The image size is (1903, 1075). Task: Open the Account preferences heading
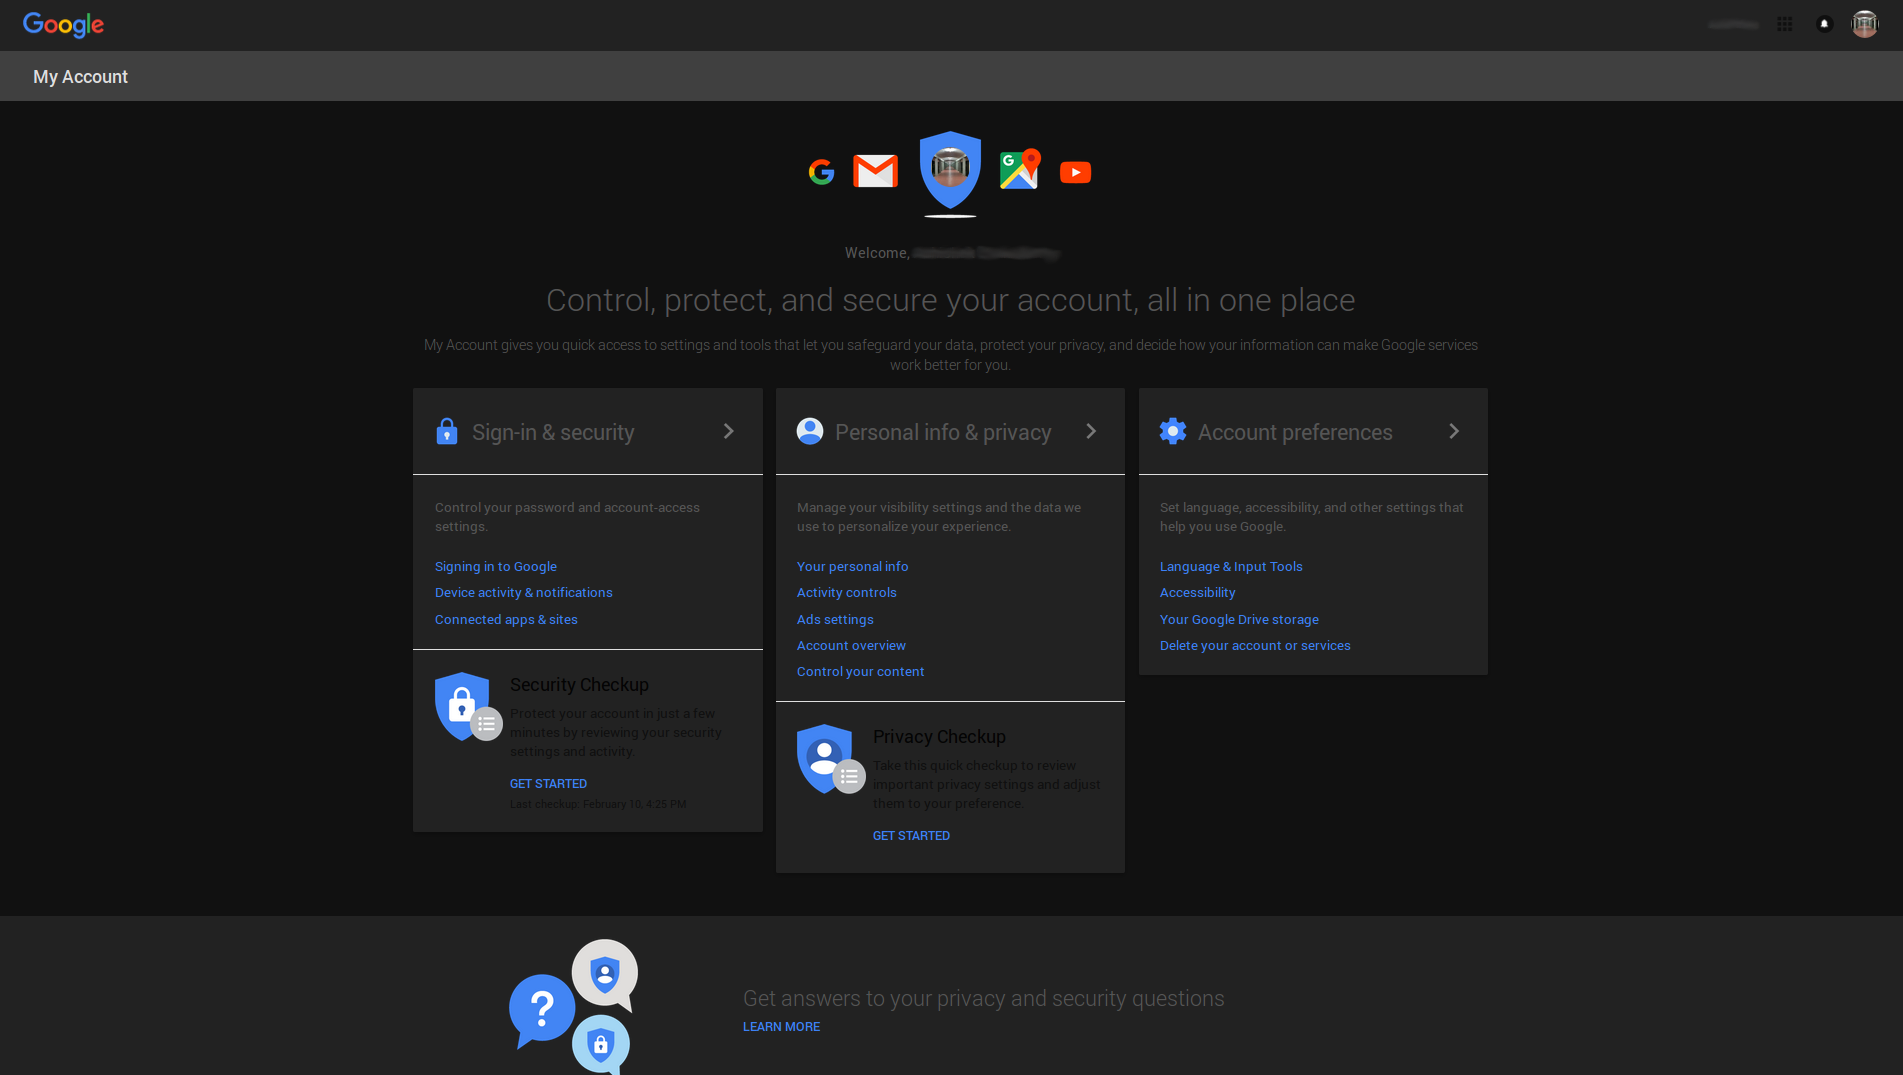pos(1295,432)
